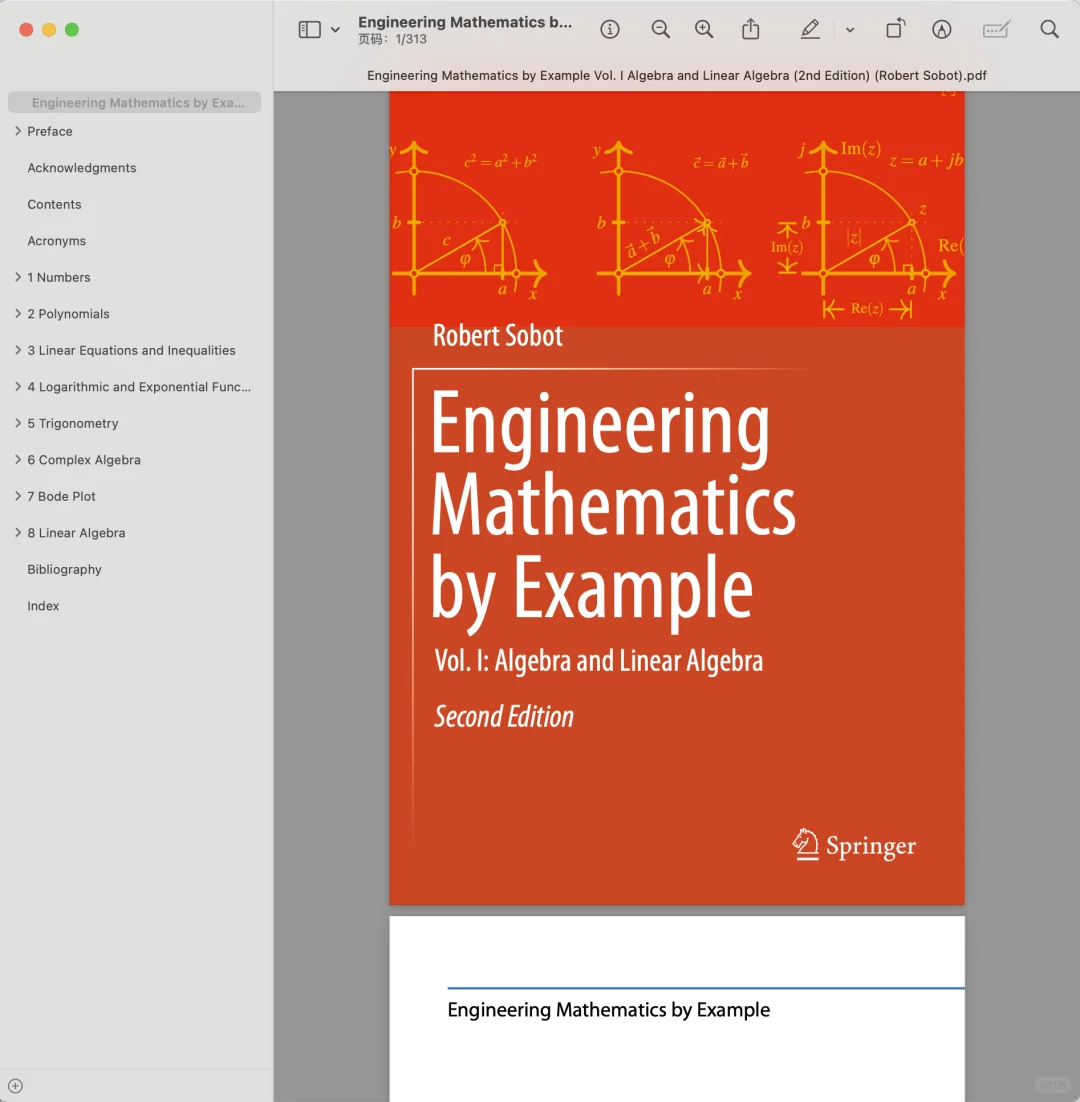Image resolution: width=1080 pixels, height=1102 pixels.
Task: Expand chapter 2 Polynomials
Action: 18,313
